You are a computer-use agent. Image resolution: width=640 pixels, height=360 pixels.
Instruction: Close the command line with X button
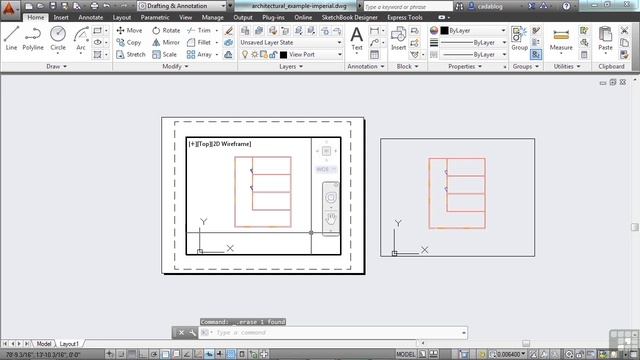[181, 333]
